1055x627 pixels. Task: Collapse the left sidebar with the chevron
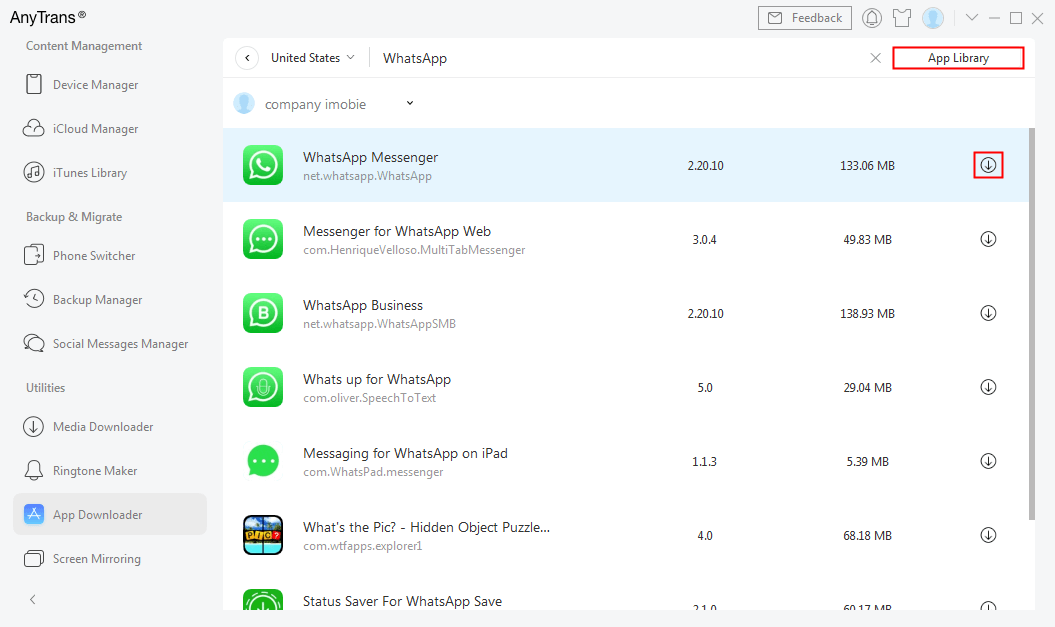32,599
